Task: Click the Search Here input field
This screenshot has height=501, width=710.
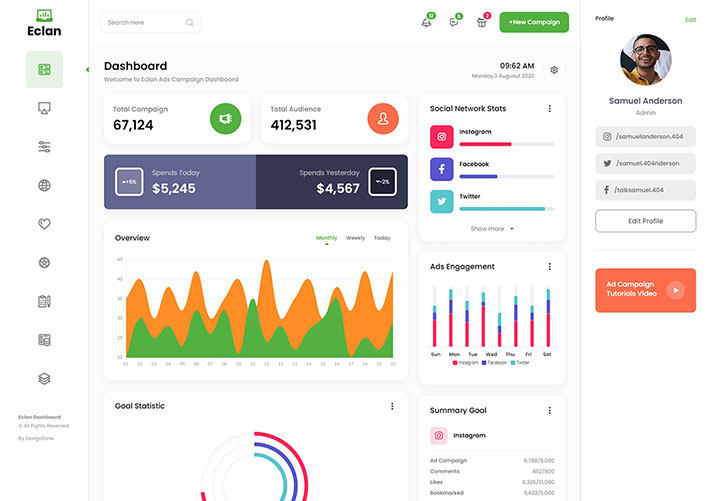Action: coord(145,22)
